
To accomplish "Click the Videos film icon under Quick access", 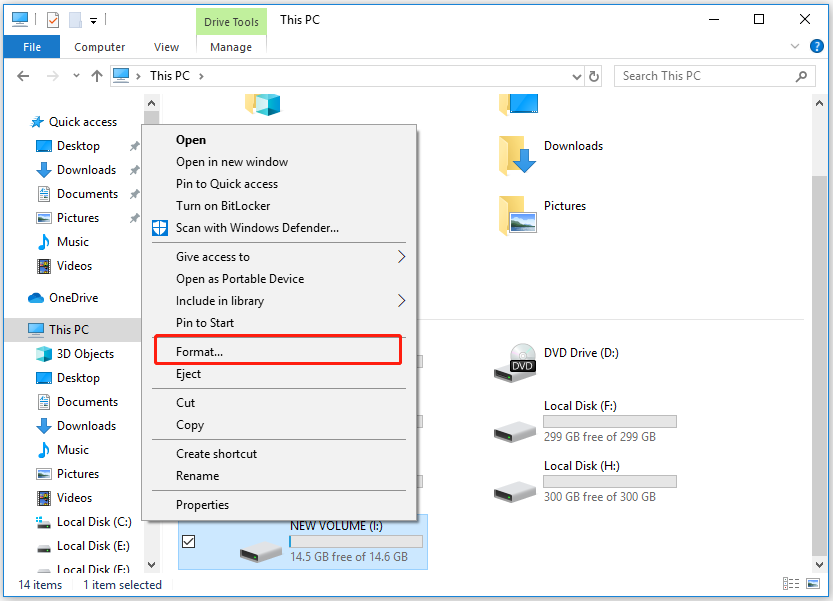I will click(44, 266).
